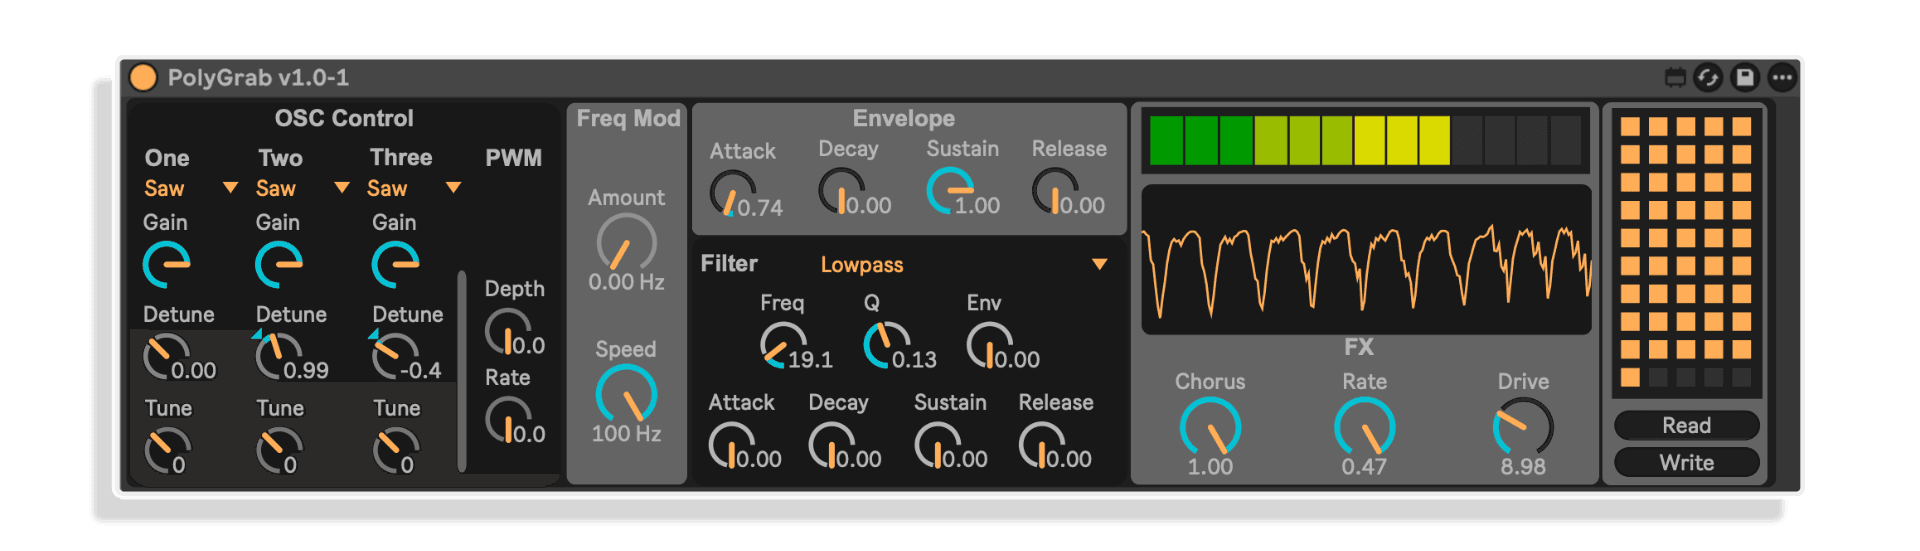Click oscillator Two Detune knob at 0.99
This screenshot has width=1920, height=551.
pyautogui.click(x=278, y=356)
